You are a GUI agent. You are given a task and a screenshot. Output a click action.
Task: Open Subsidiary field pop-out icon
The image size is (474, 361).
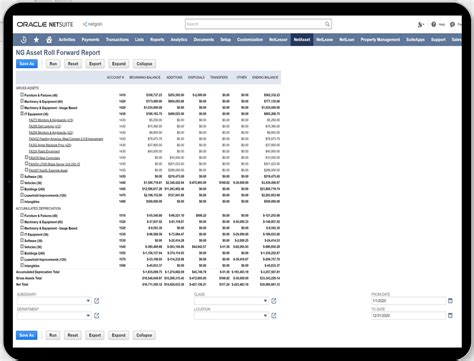pyautogui.click(x=97, y=301)
